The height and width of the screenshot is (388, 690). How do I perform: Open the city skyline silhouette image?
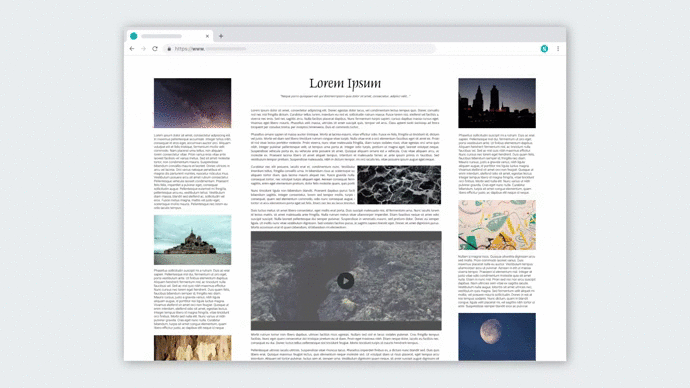click(497, 103)
